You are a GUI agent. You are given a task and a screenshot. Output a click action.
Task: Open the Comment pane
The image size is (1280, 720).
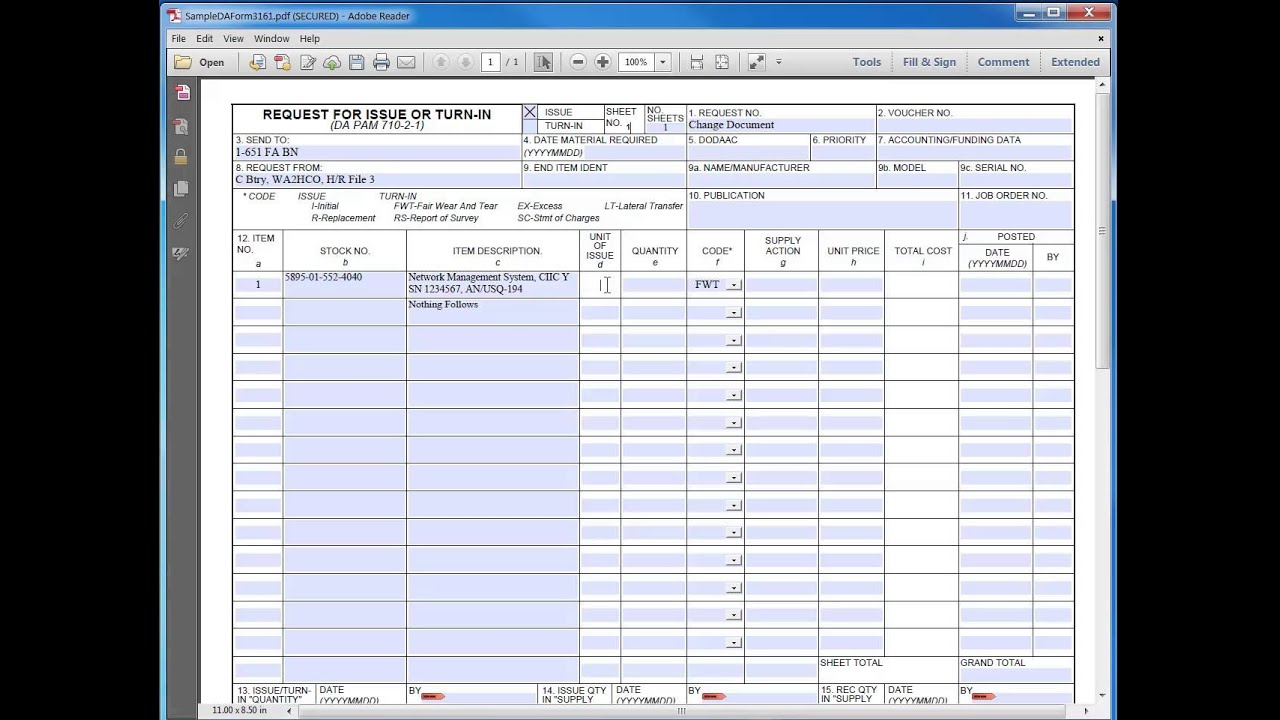tap(1003, 62)
